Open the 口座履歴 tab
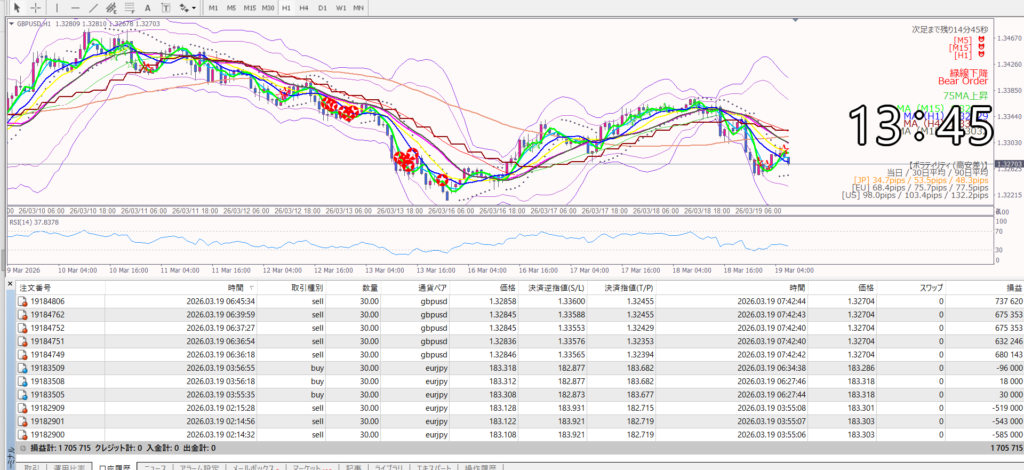 (x=113, y=465)
